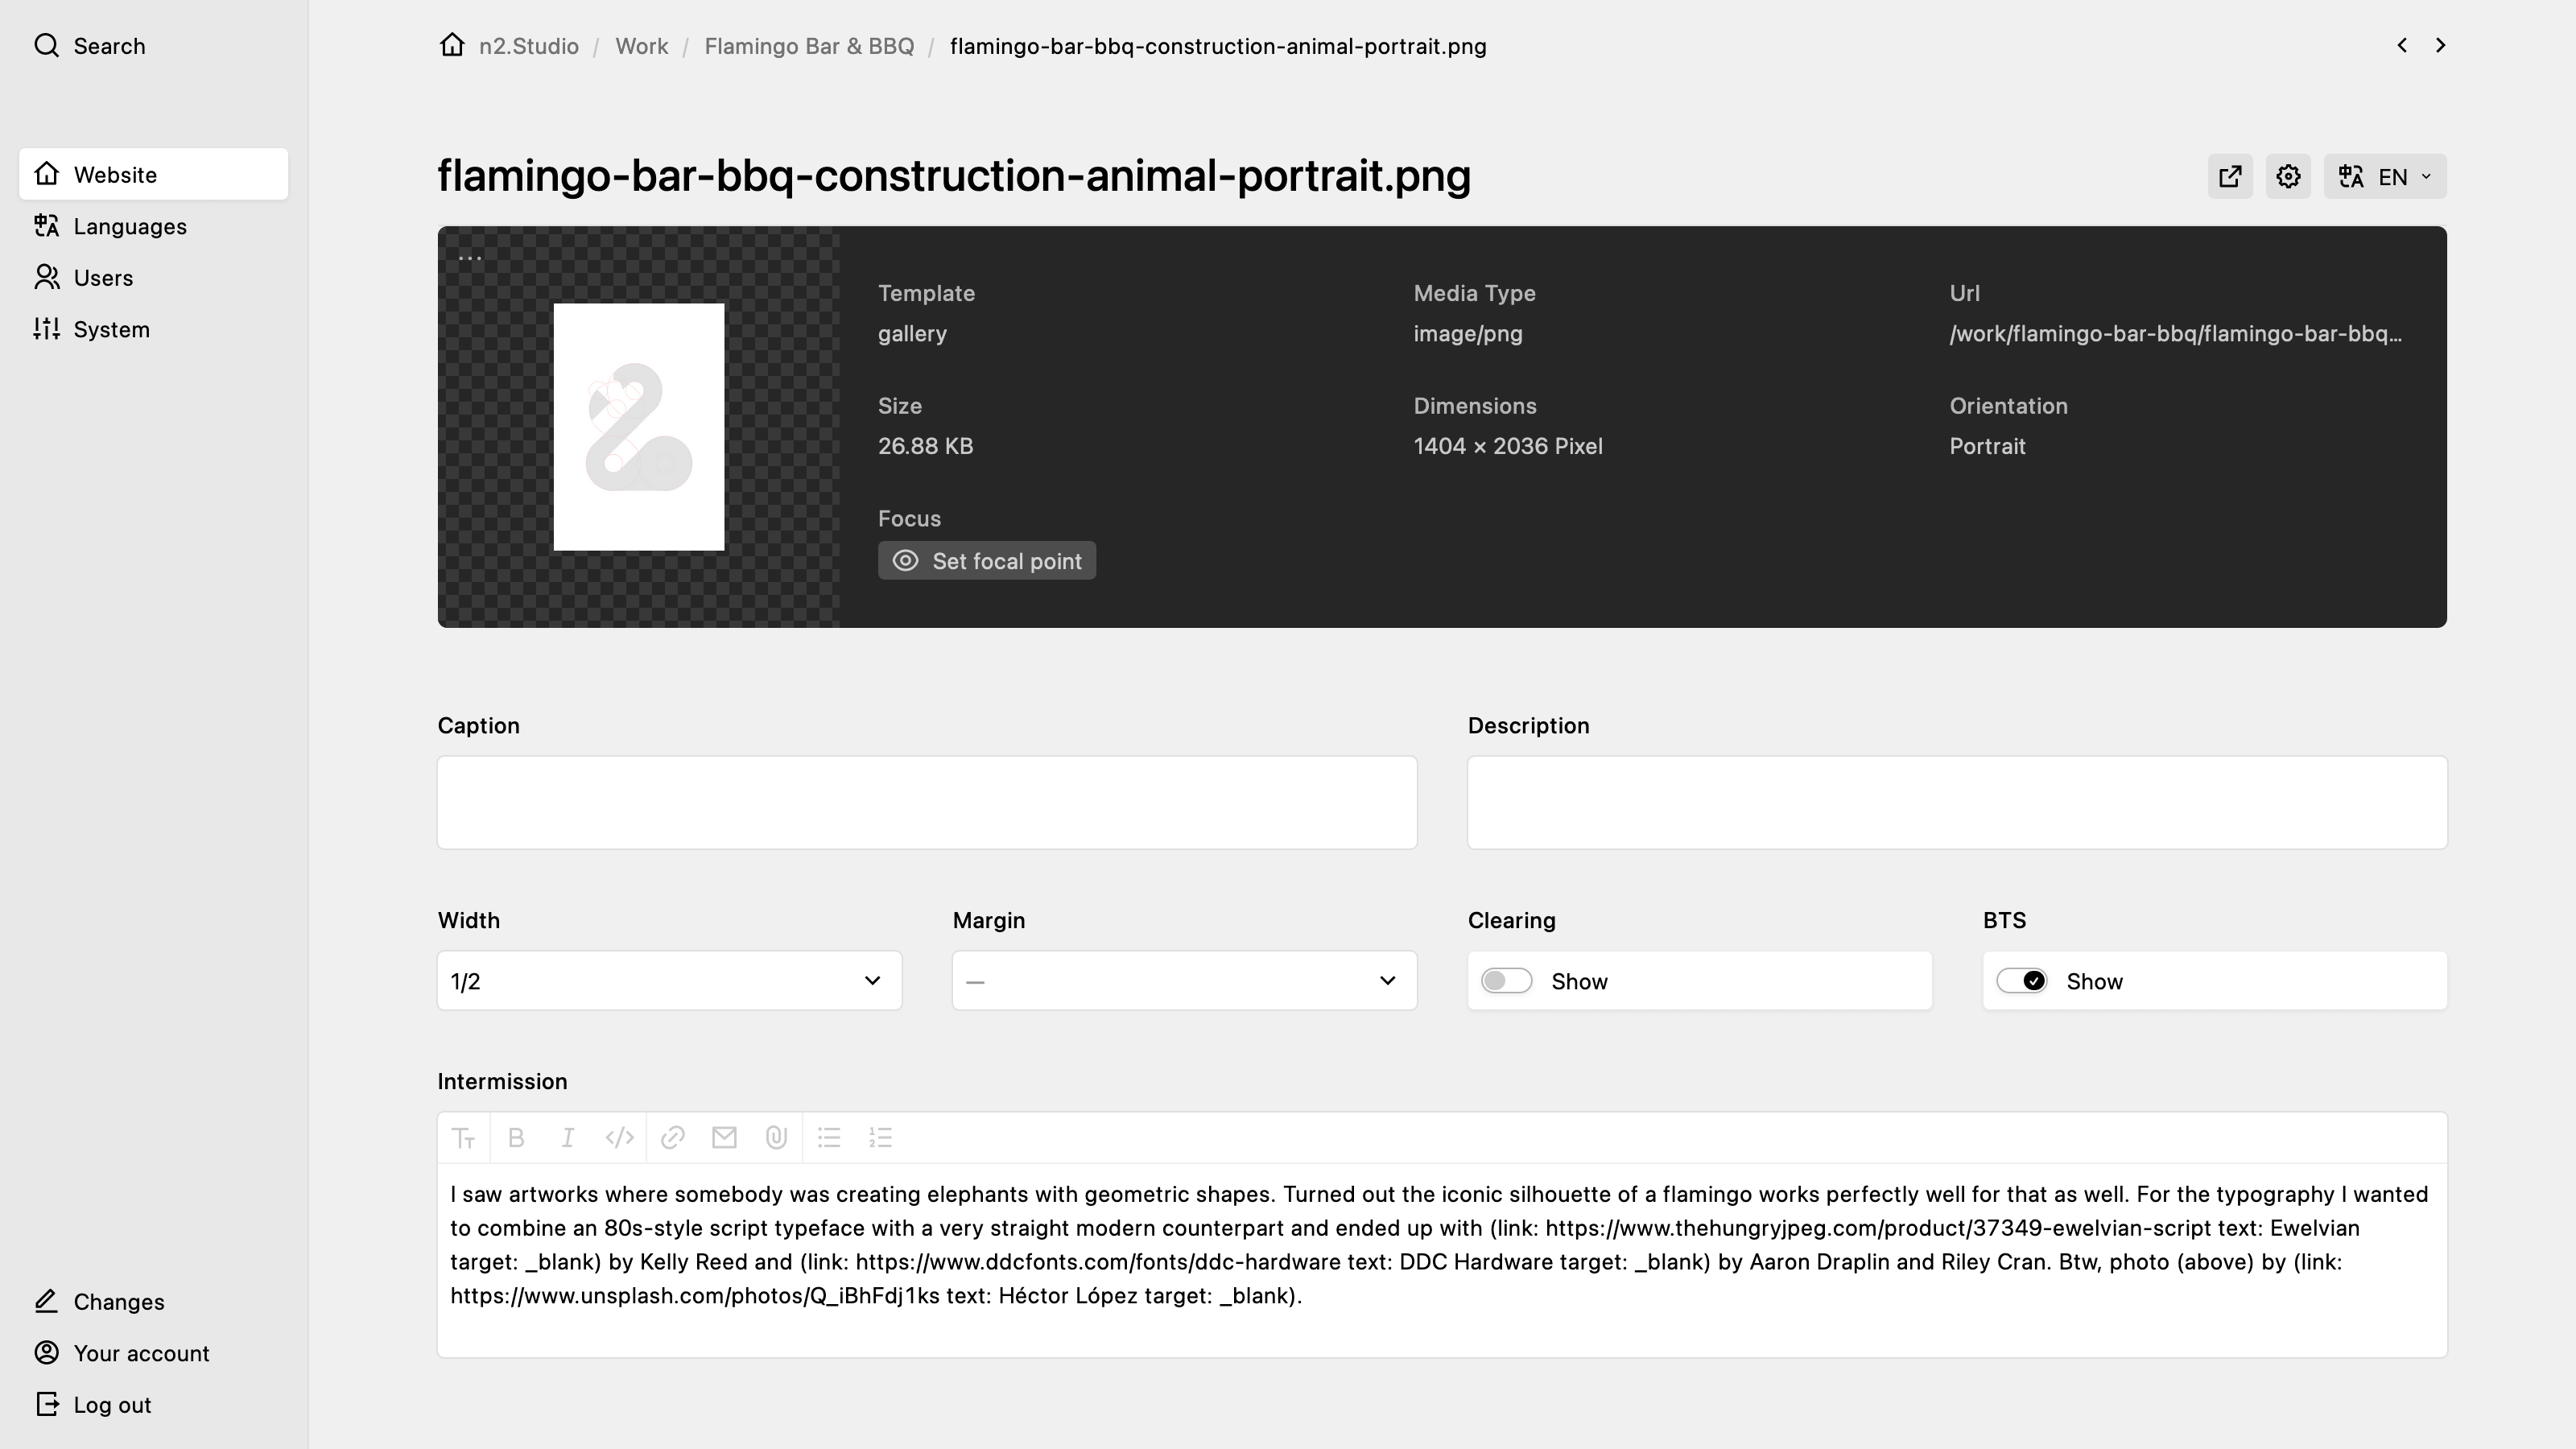Insert bullet list in Intermission editor

(x=829, y=1137)
